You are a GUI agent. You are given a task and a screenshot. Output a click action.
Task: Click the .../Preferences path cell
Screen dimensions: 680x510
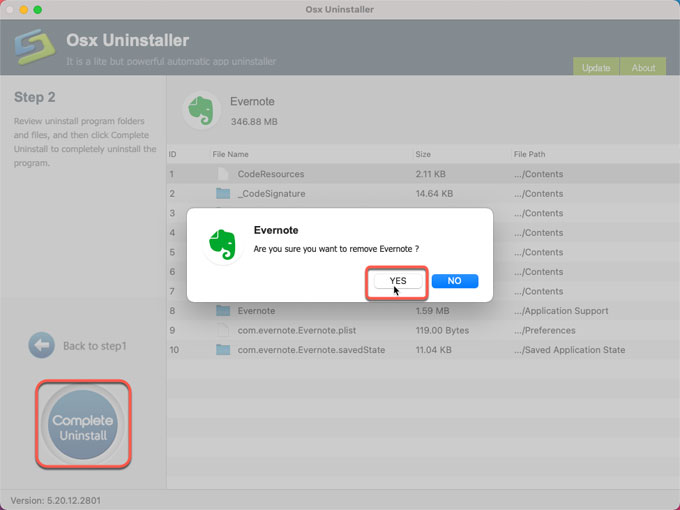(544, 330)
